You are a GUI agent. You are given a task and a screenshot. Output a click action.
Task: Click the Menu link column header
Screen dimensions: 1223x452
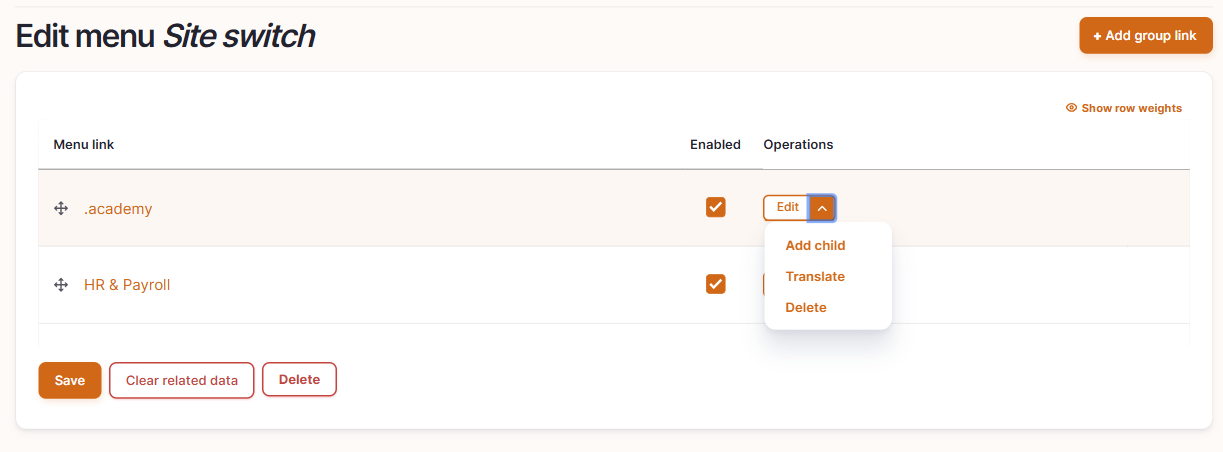84,144
